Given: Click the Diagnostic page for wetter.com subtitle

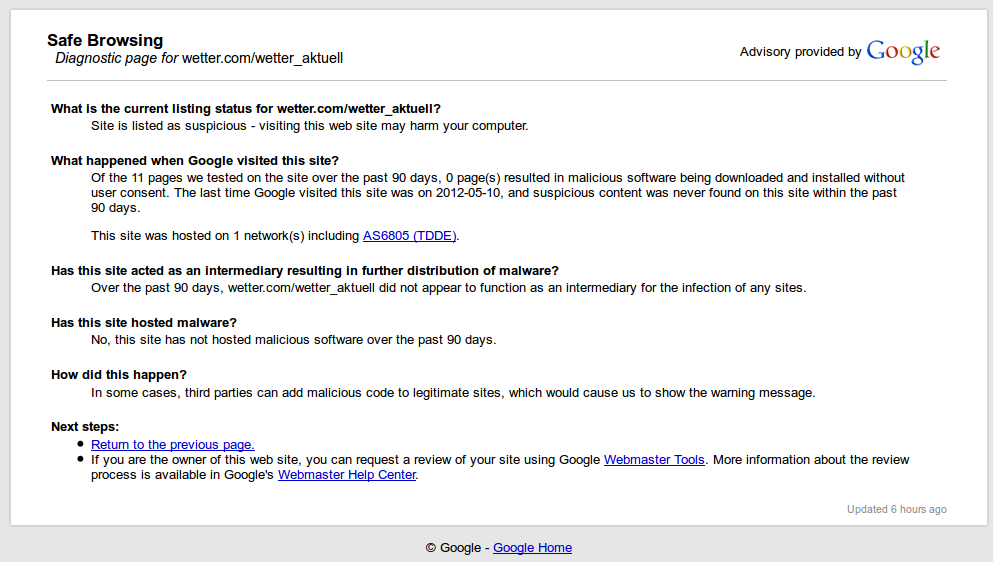Looking at the screenshot, I should (x=199, y=58).
